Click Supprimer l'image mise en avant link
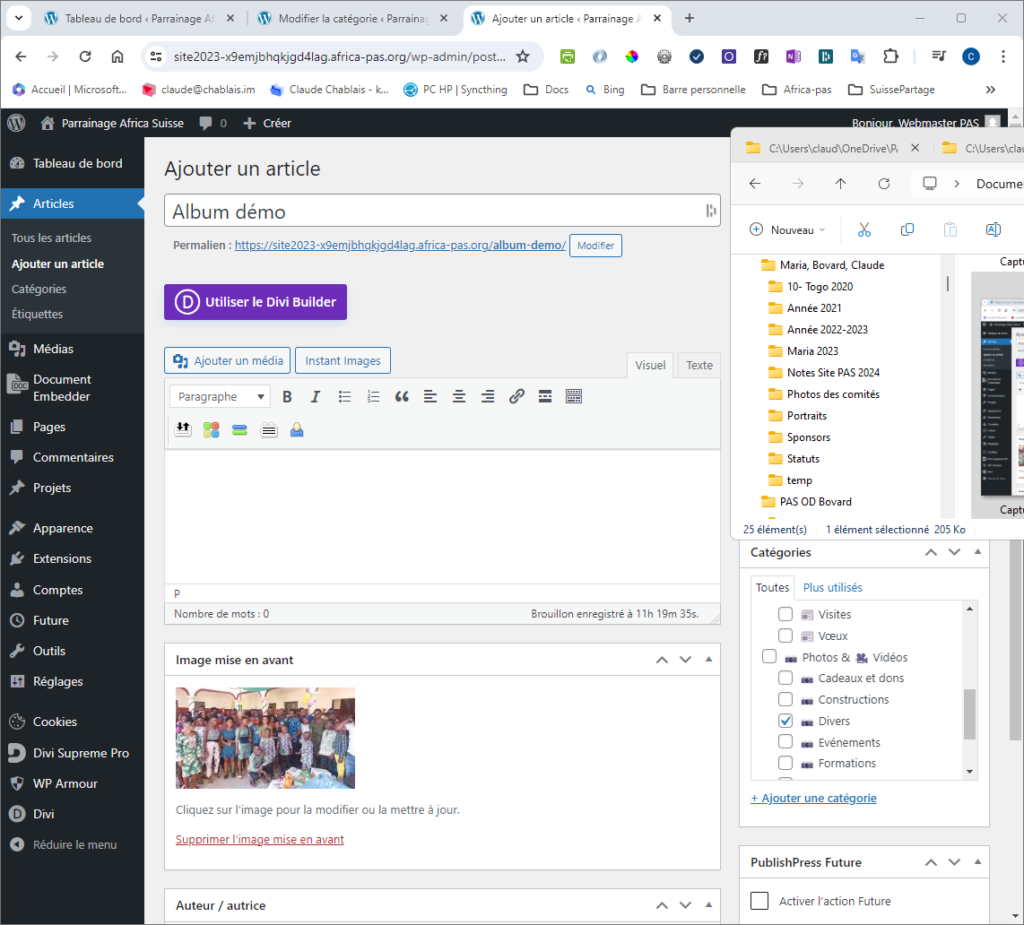 (259, 840)
